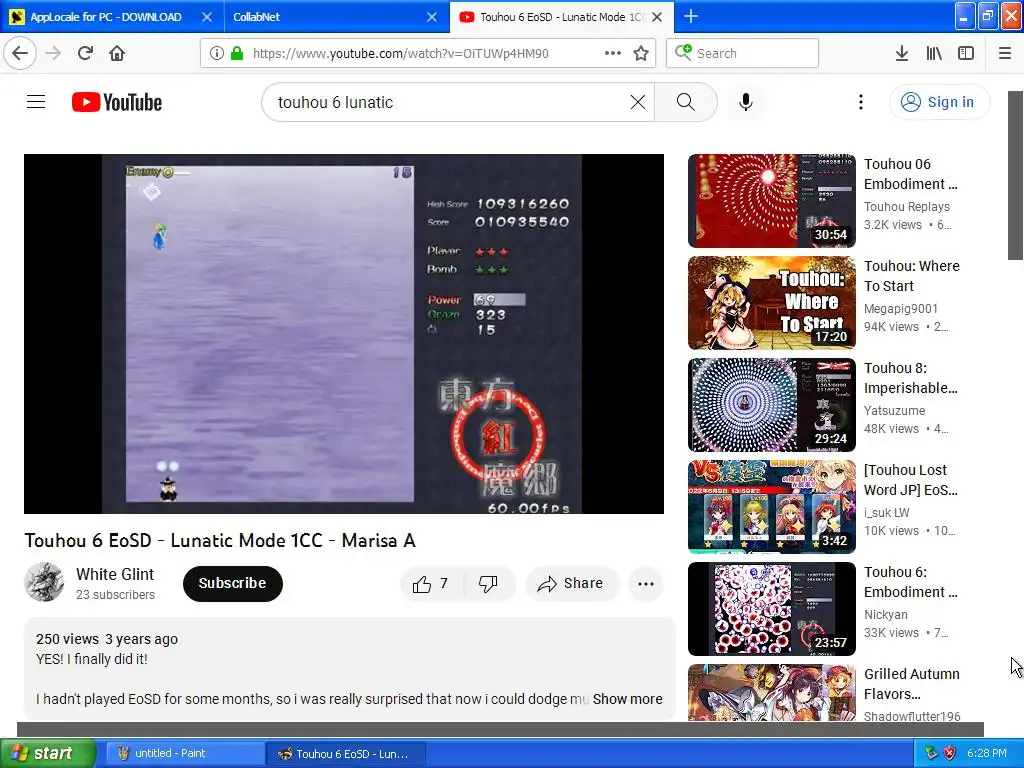Open White Glint channel name link
This screenshot has height=768, width=1024.
[115, 574]
